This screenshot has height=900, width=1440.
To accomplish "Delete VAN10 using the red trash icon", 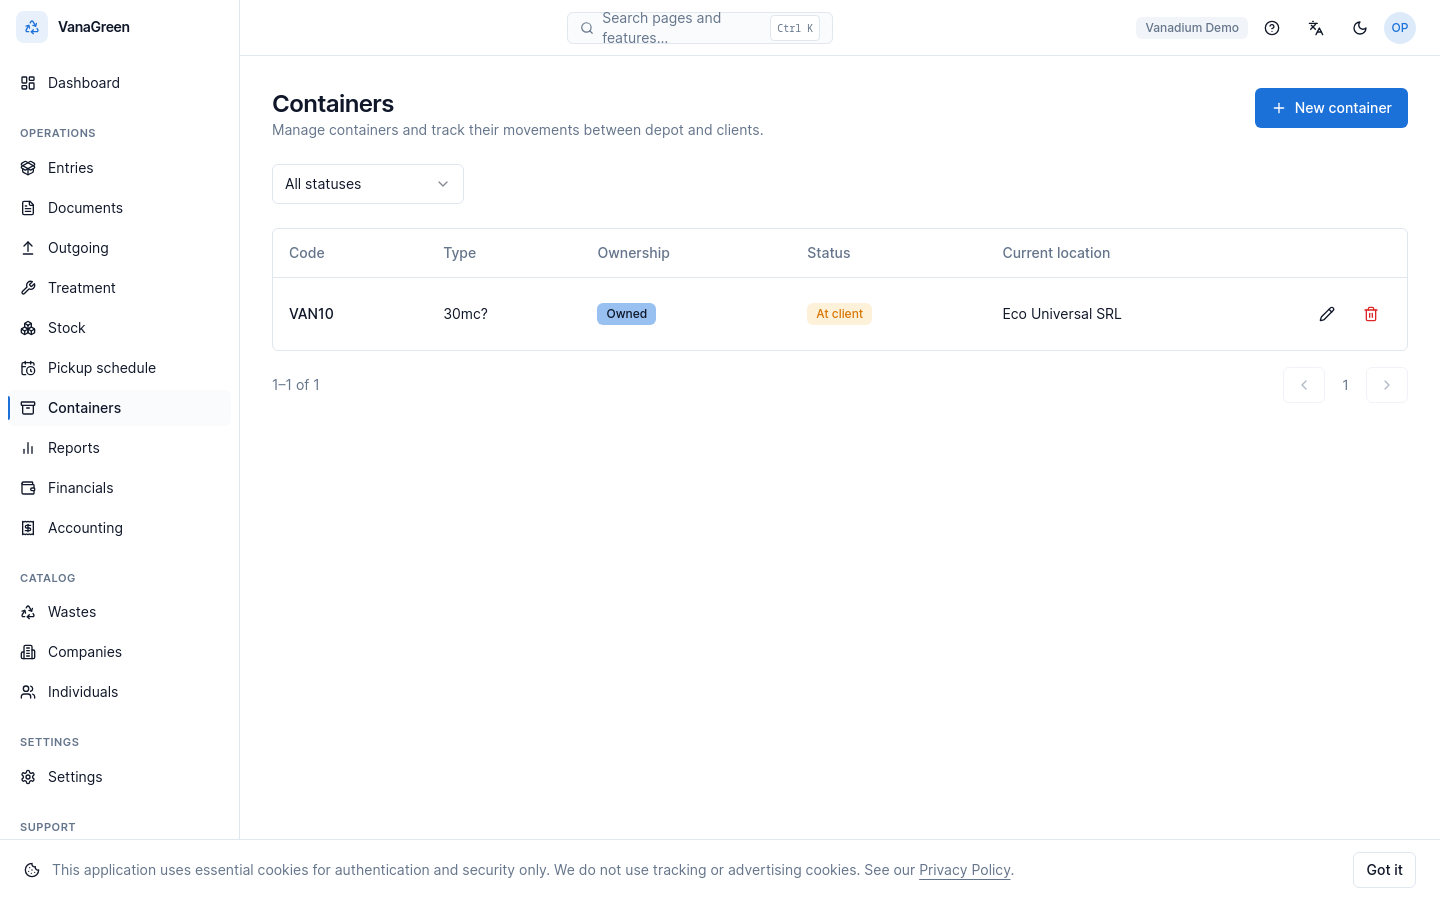I will pyautogui.click(x=1371, y=314).
